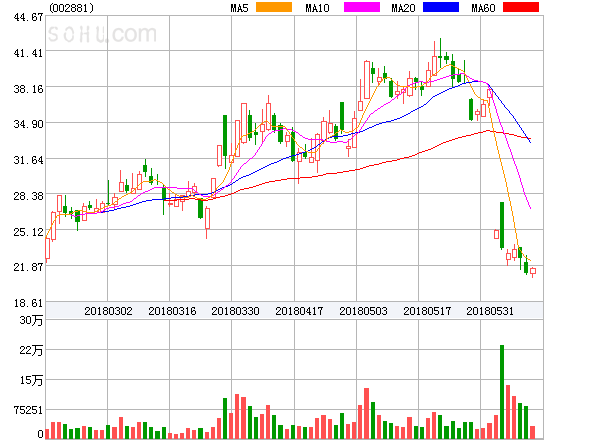Click the 20180316 date label
The width and height of the screenshot is (600, 440).
[172, 311]
